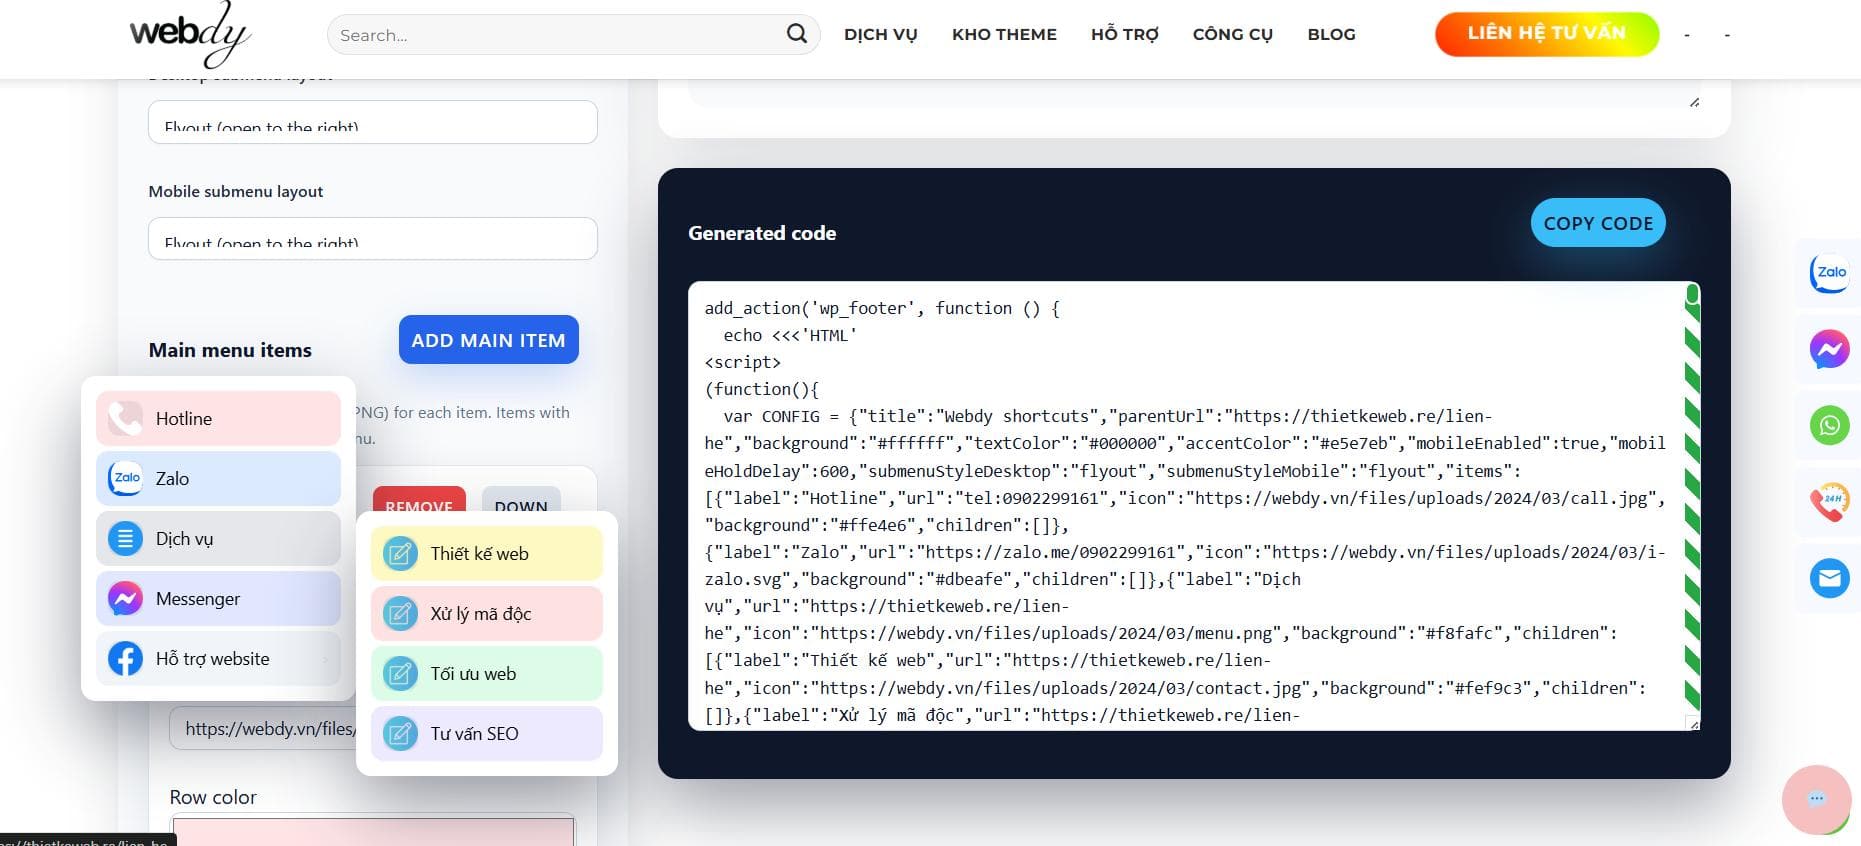Click the LIÊN HỆ TƯ VẤN button
Image resolution: width=1861 pixels, height=846 pixels.
tap(1547, 34)
